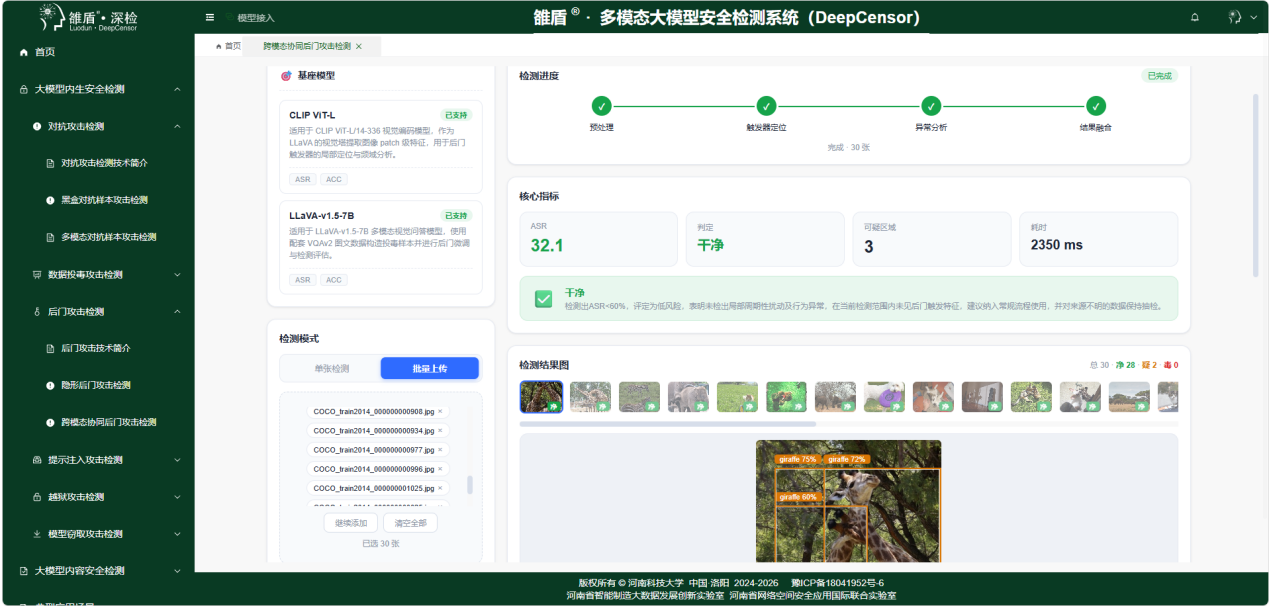This screenshot has width=1269, height=606.
Task: Click the 继续添加 button
Action: 350,523
